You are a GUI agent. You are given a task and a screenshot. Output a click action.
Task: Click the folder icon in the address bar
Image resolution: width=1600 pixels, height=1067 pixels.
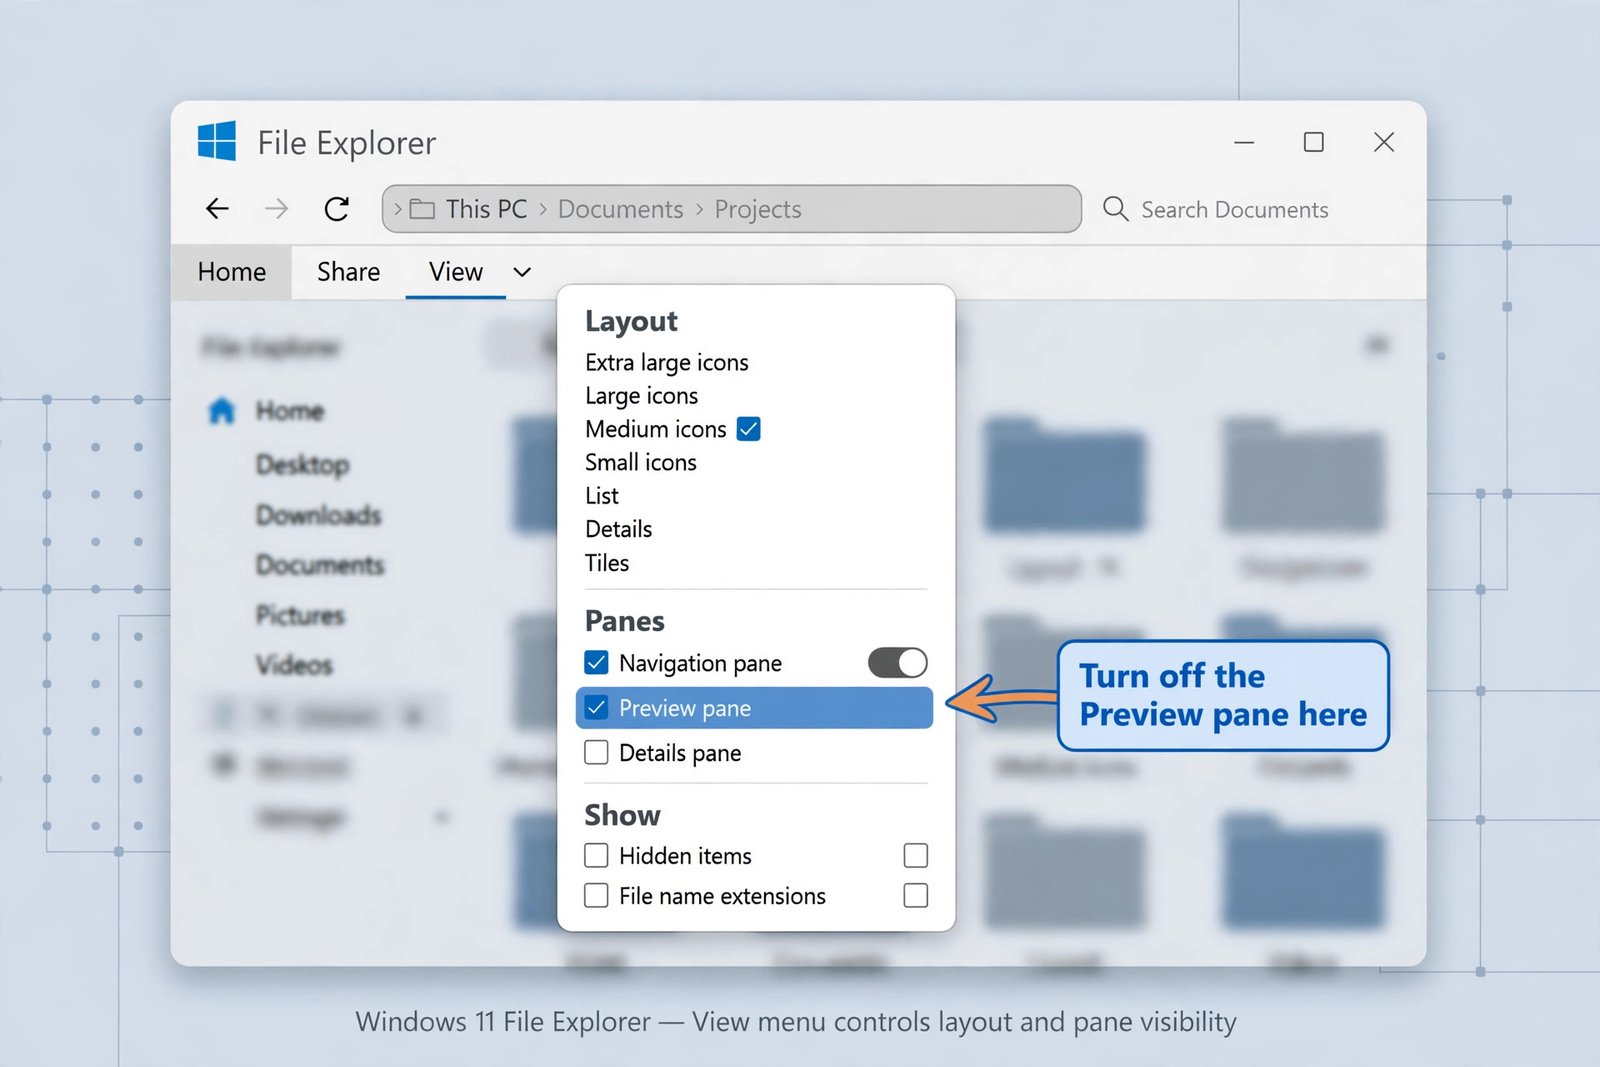click(x=422, y=209)
